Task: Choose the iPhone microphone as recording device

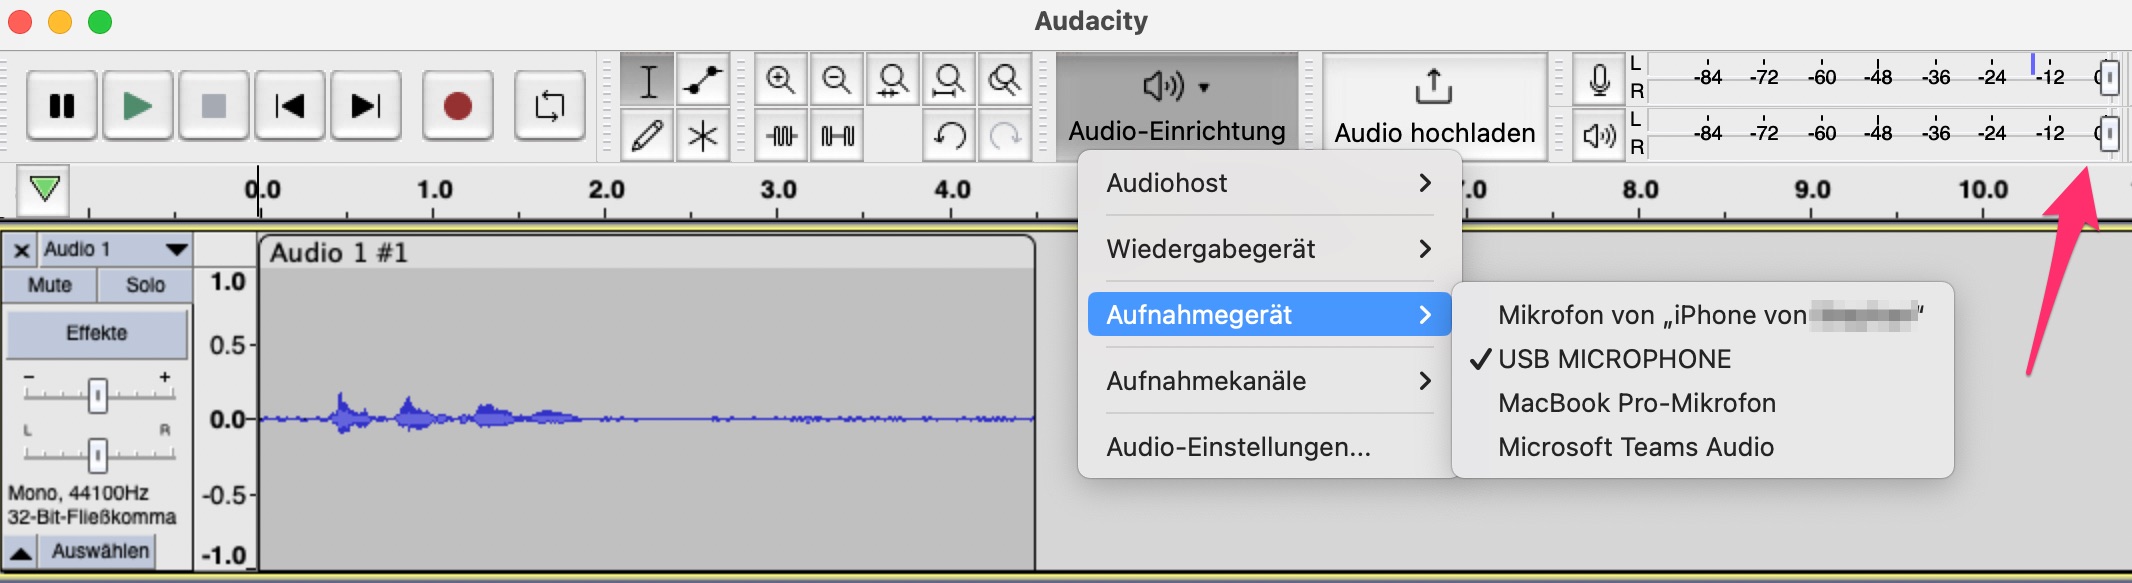Action: (1702, 315)
